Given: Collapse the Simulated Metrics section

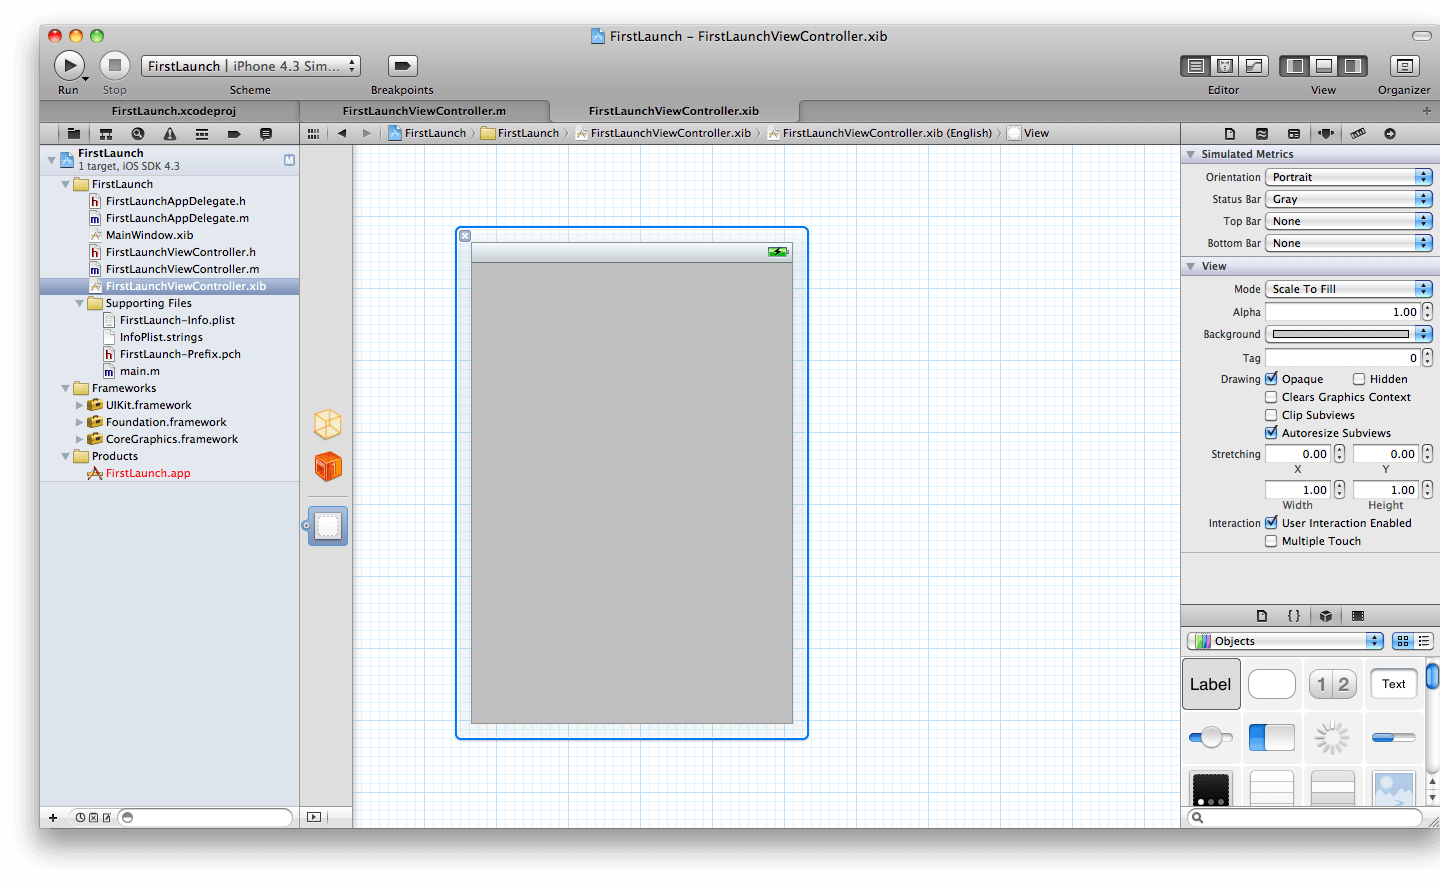Looking at the screenshot, I should (1190, 154).
